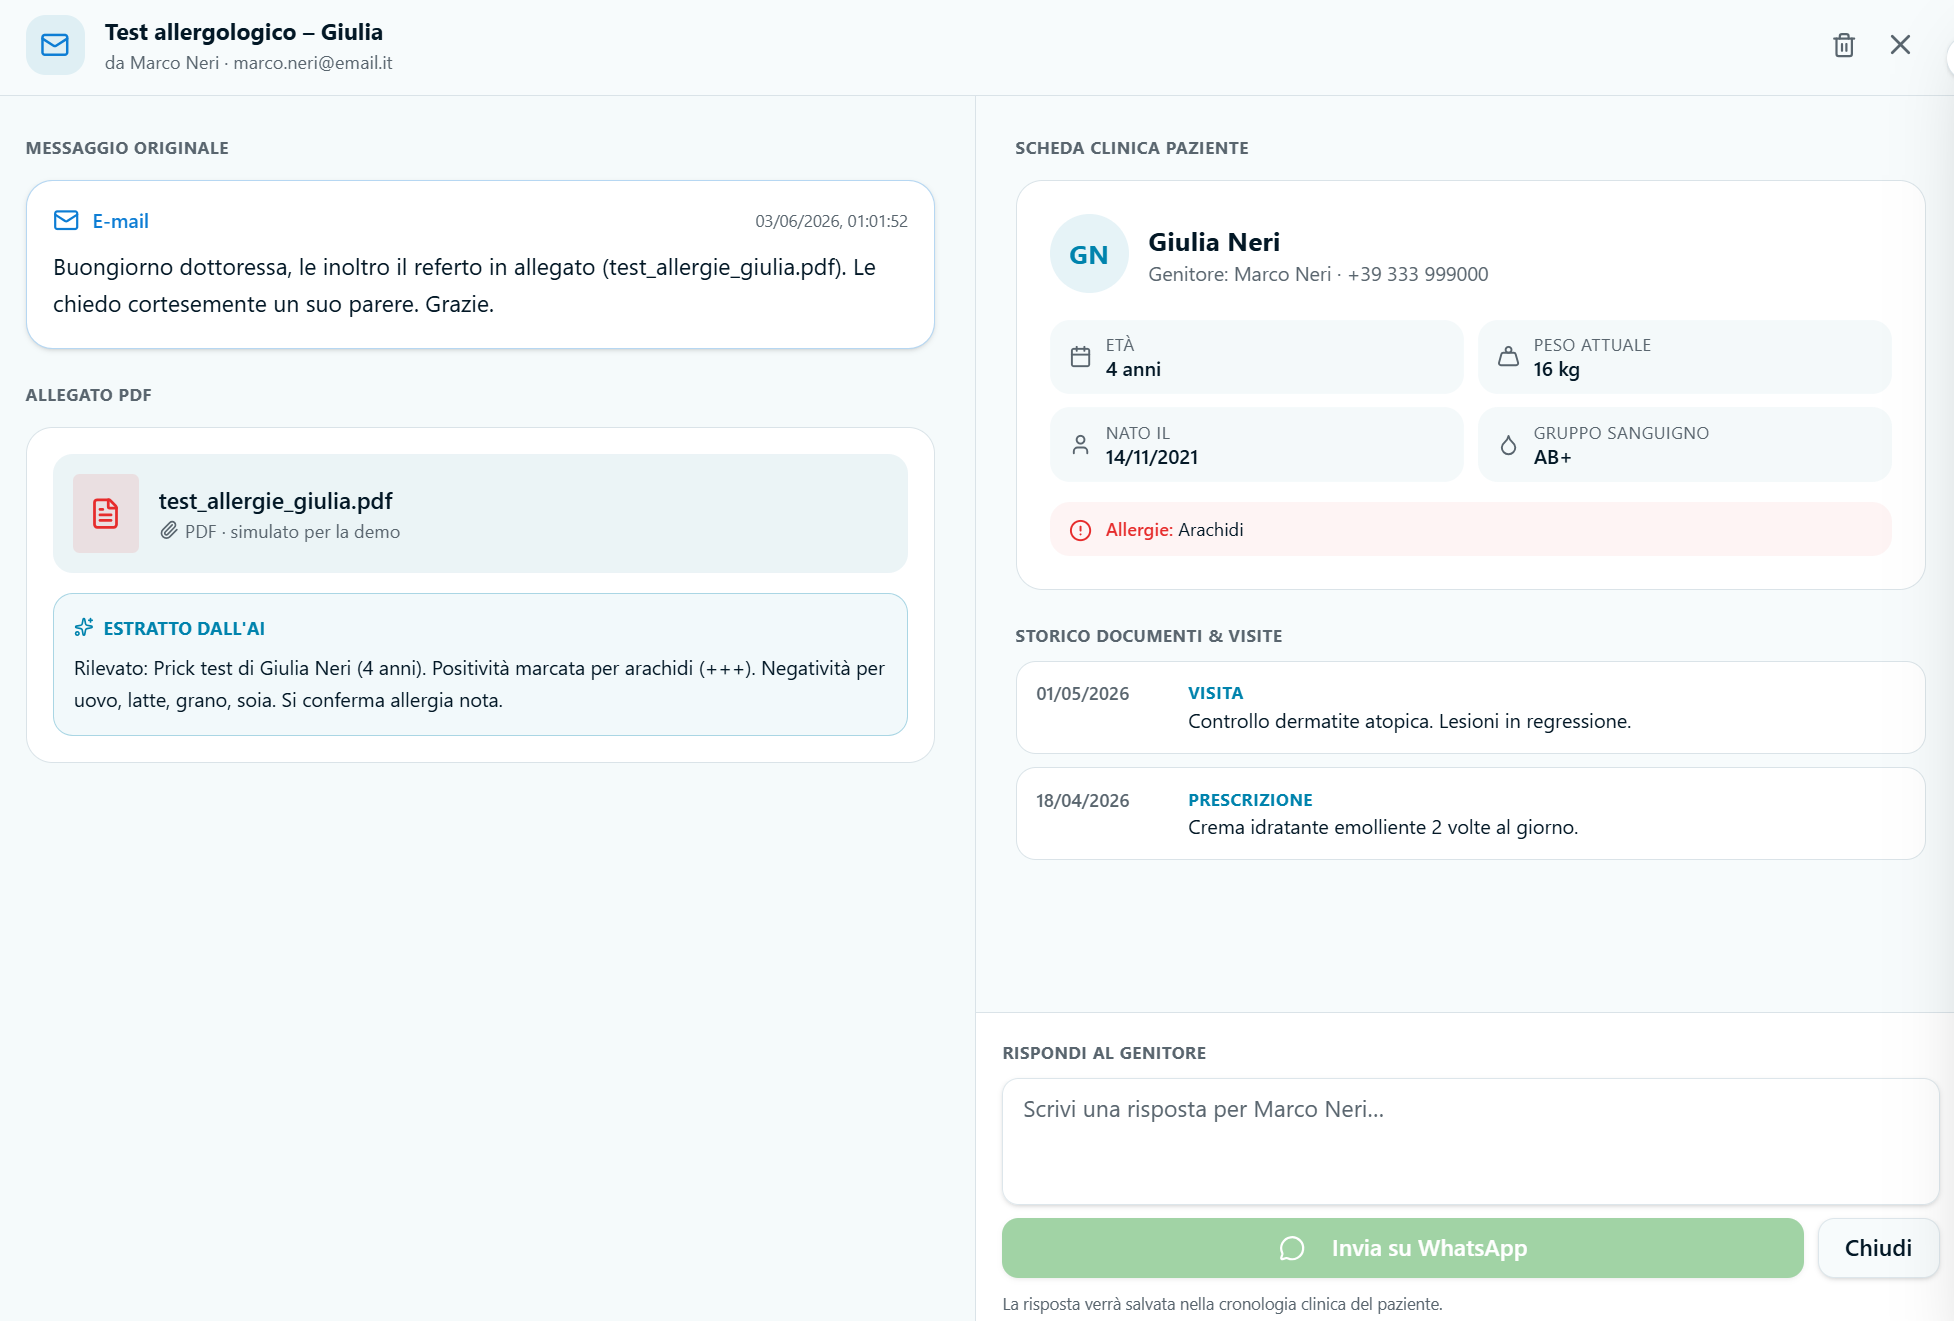Click the mail envelope icon in header
Screen dimensions: 1954x1321
tap(55, 45)
